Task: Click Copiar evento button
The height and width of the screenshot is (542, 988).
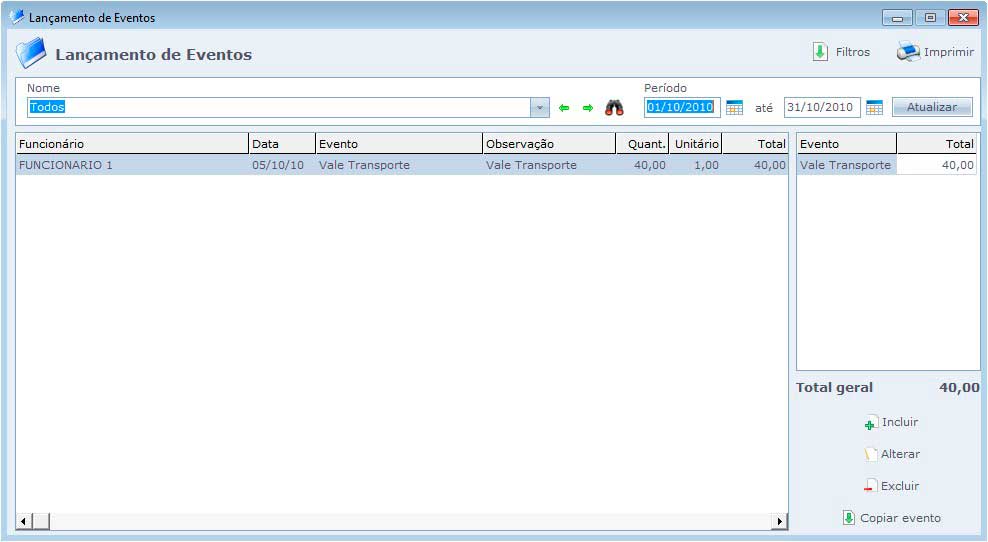Action: pos(891,519)
